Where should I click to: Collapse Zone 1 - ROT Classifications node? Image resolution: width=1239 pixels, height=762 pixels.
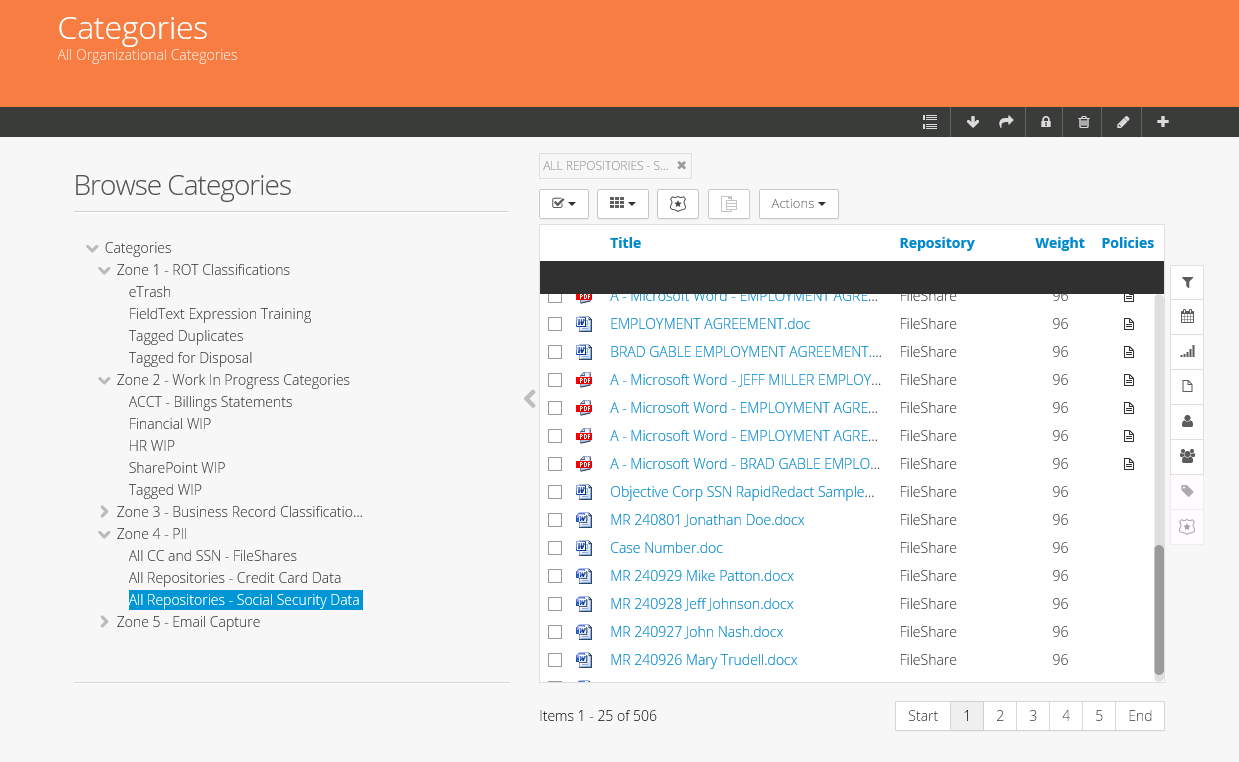coord(105,270)
